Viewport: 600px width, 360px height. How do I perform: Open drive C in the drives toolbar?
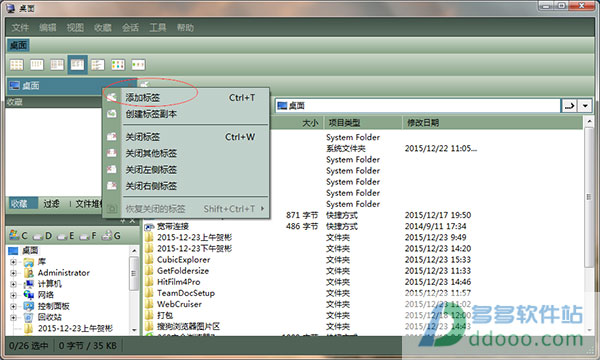(18, 235)
